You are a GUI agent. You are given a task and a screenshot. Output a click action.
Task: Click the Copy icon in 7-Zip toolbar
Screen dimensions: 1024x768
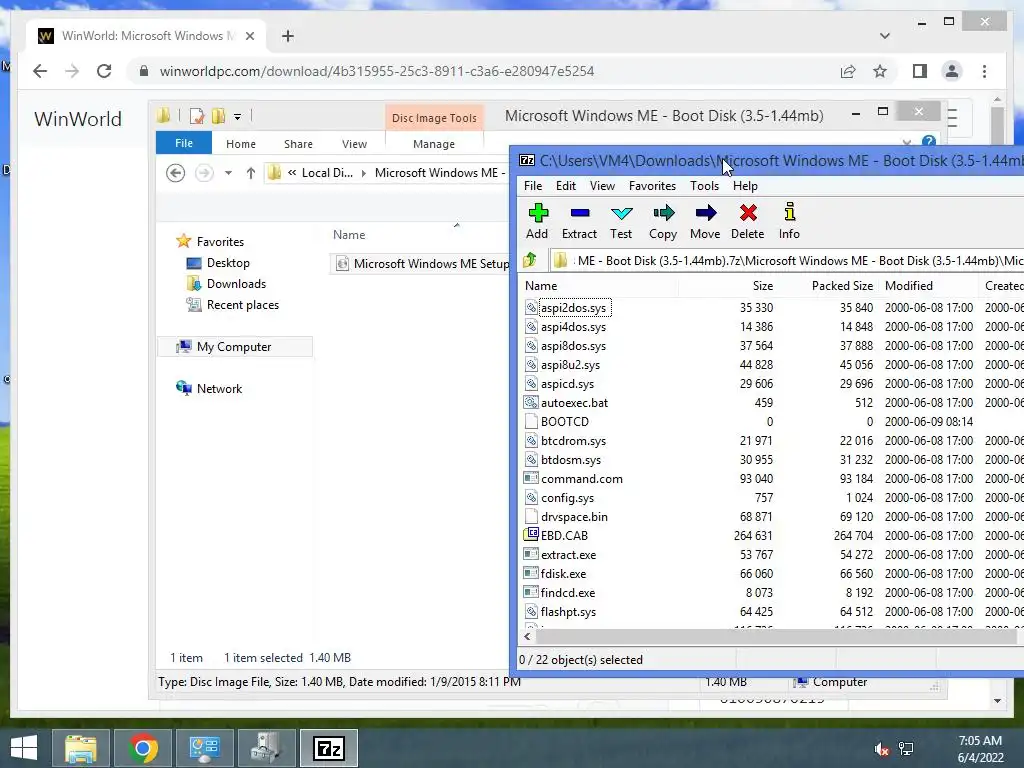tap(663, 221)
